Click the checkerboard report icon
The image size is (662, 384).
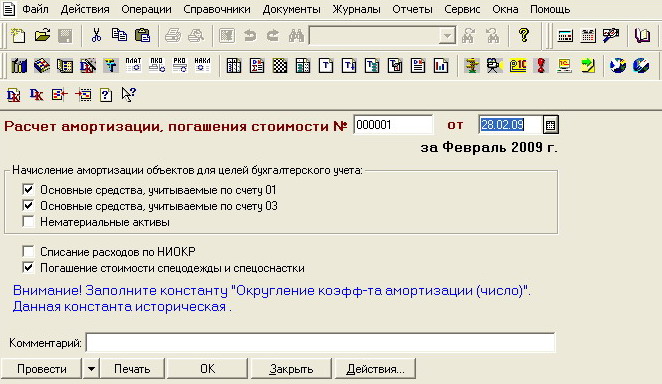click(x=279, y=66)
